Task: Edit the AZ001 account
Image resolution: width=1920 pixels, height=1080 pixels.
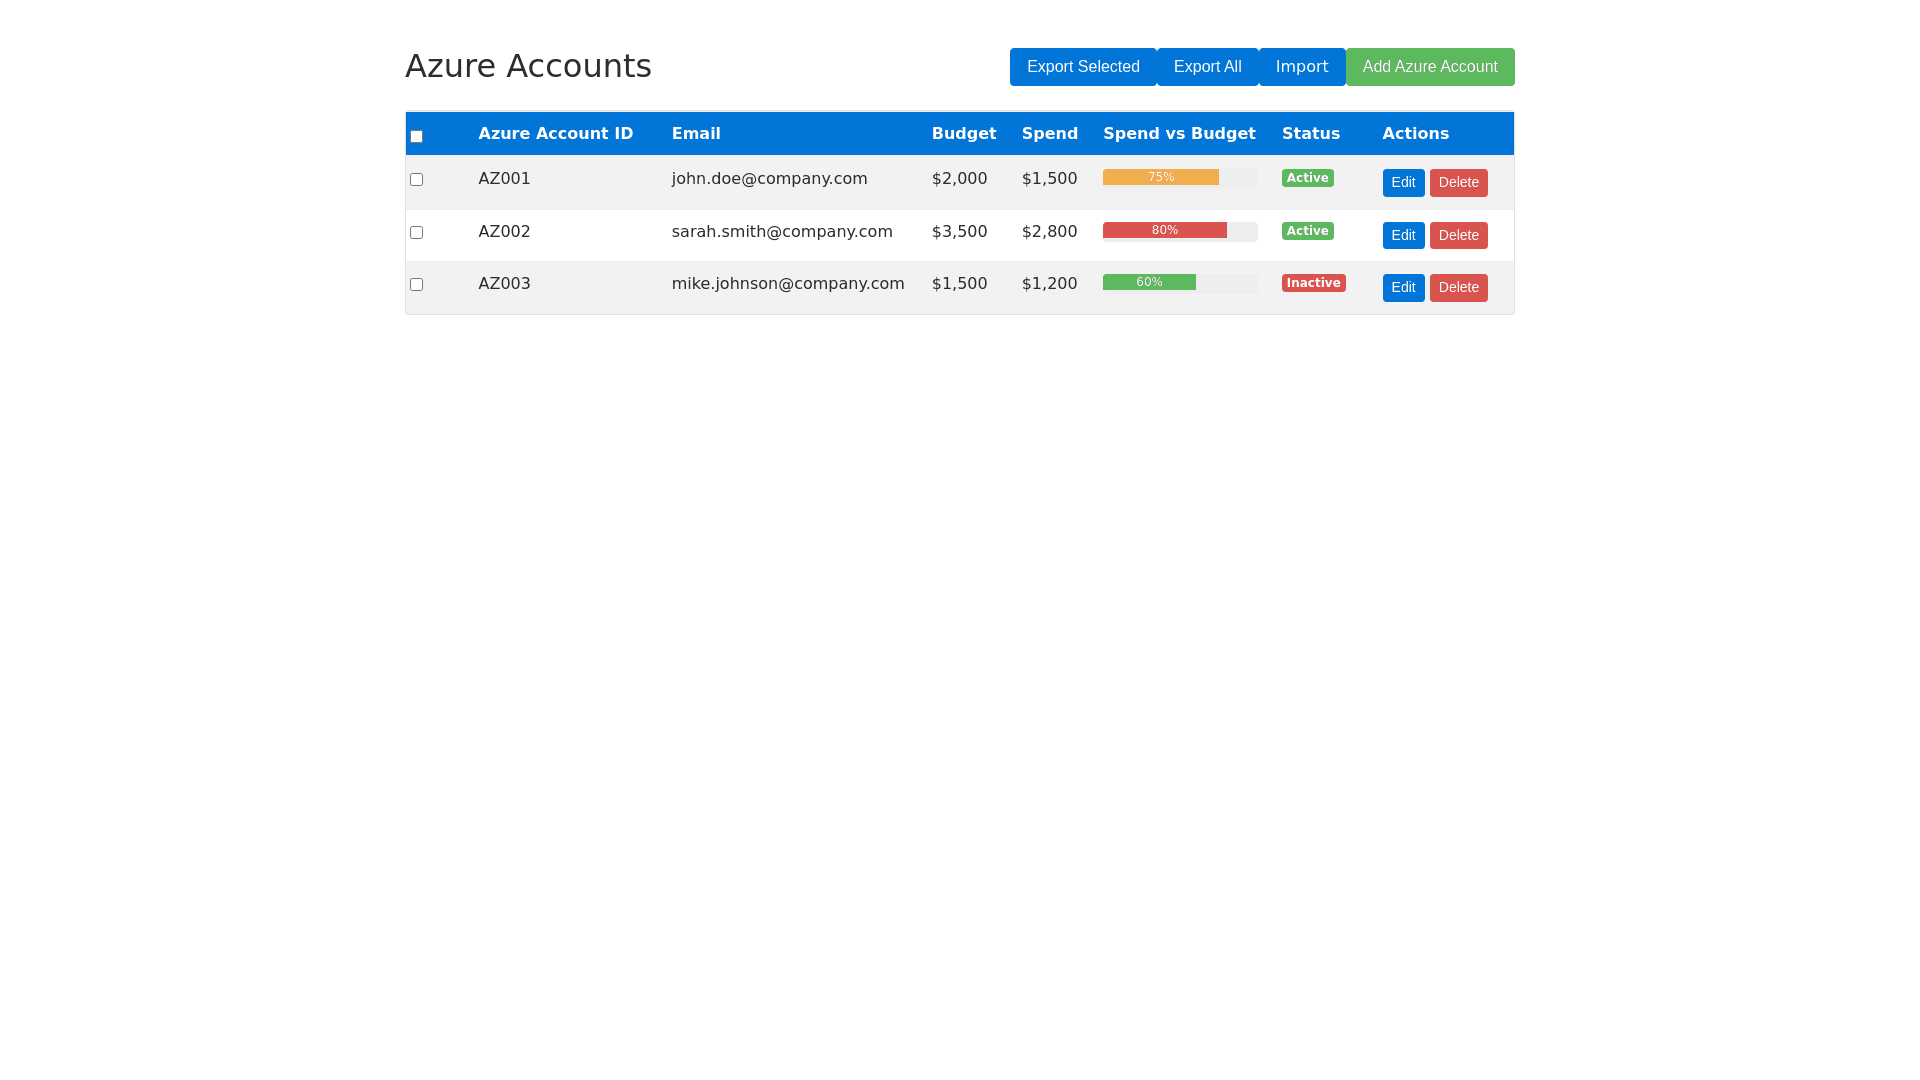Action: tap(1403, 183)
